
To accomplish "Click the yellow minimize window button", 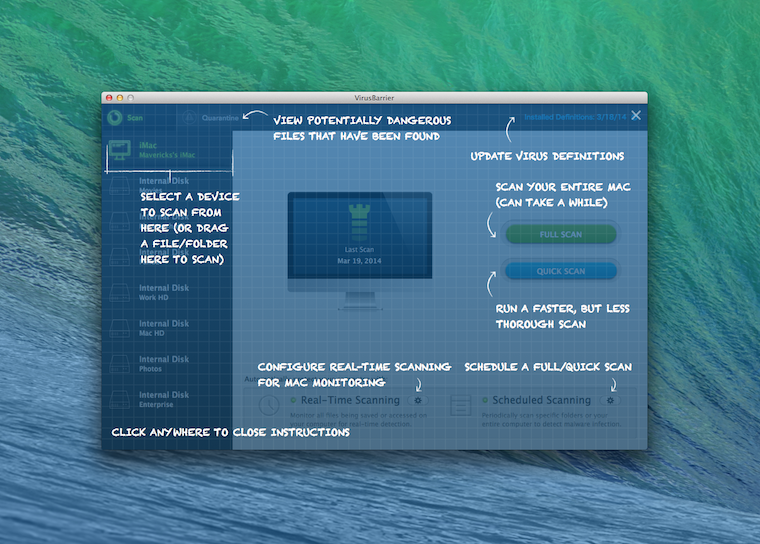I will [x=120, y=97].
